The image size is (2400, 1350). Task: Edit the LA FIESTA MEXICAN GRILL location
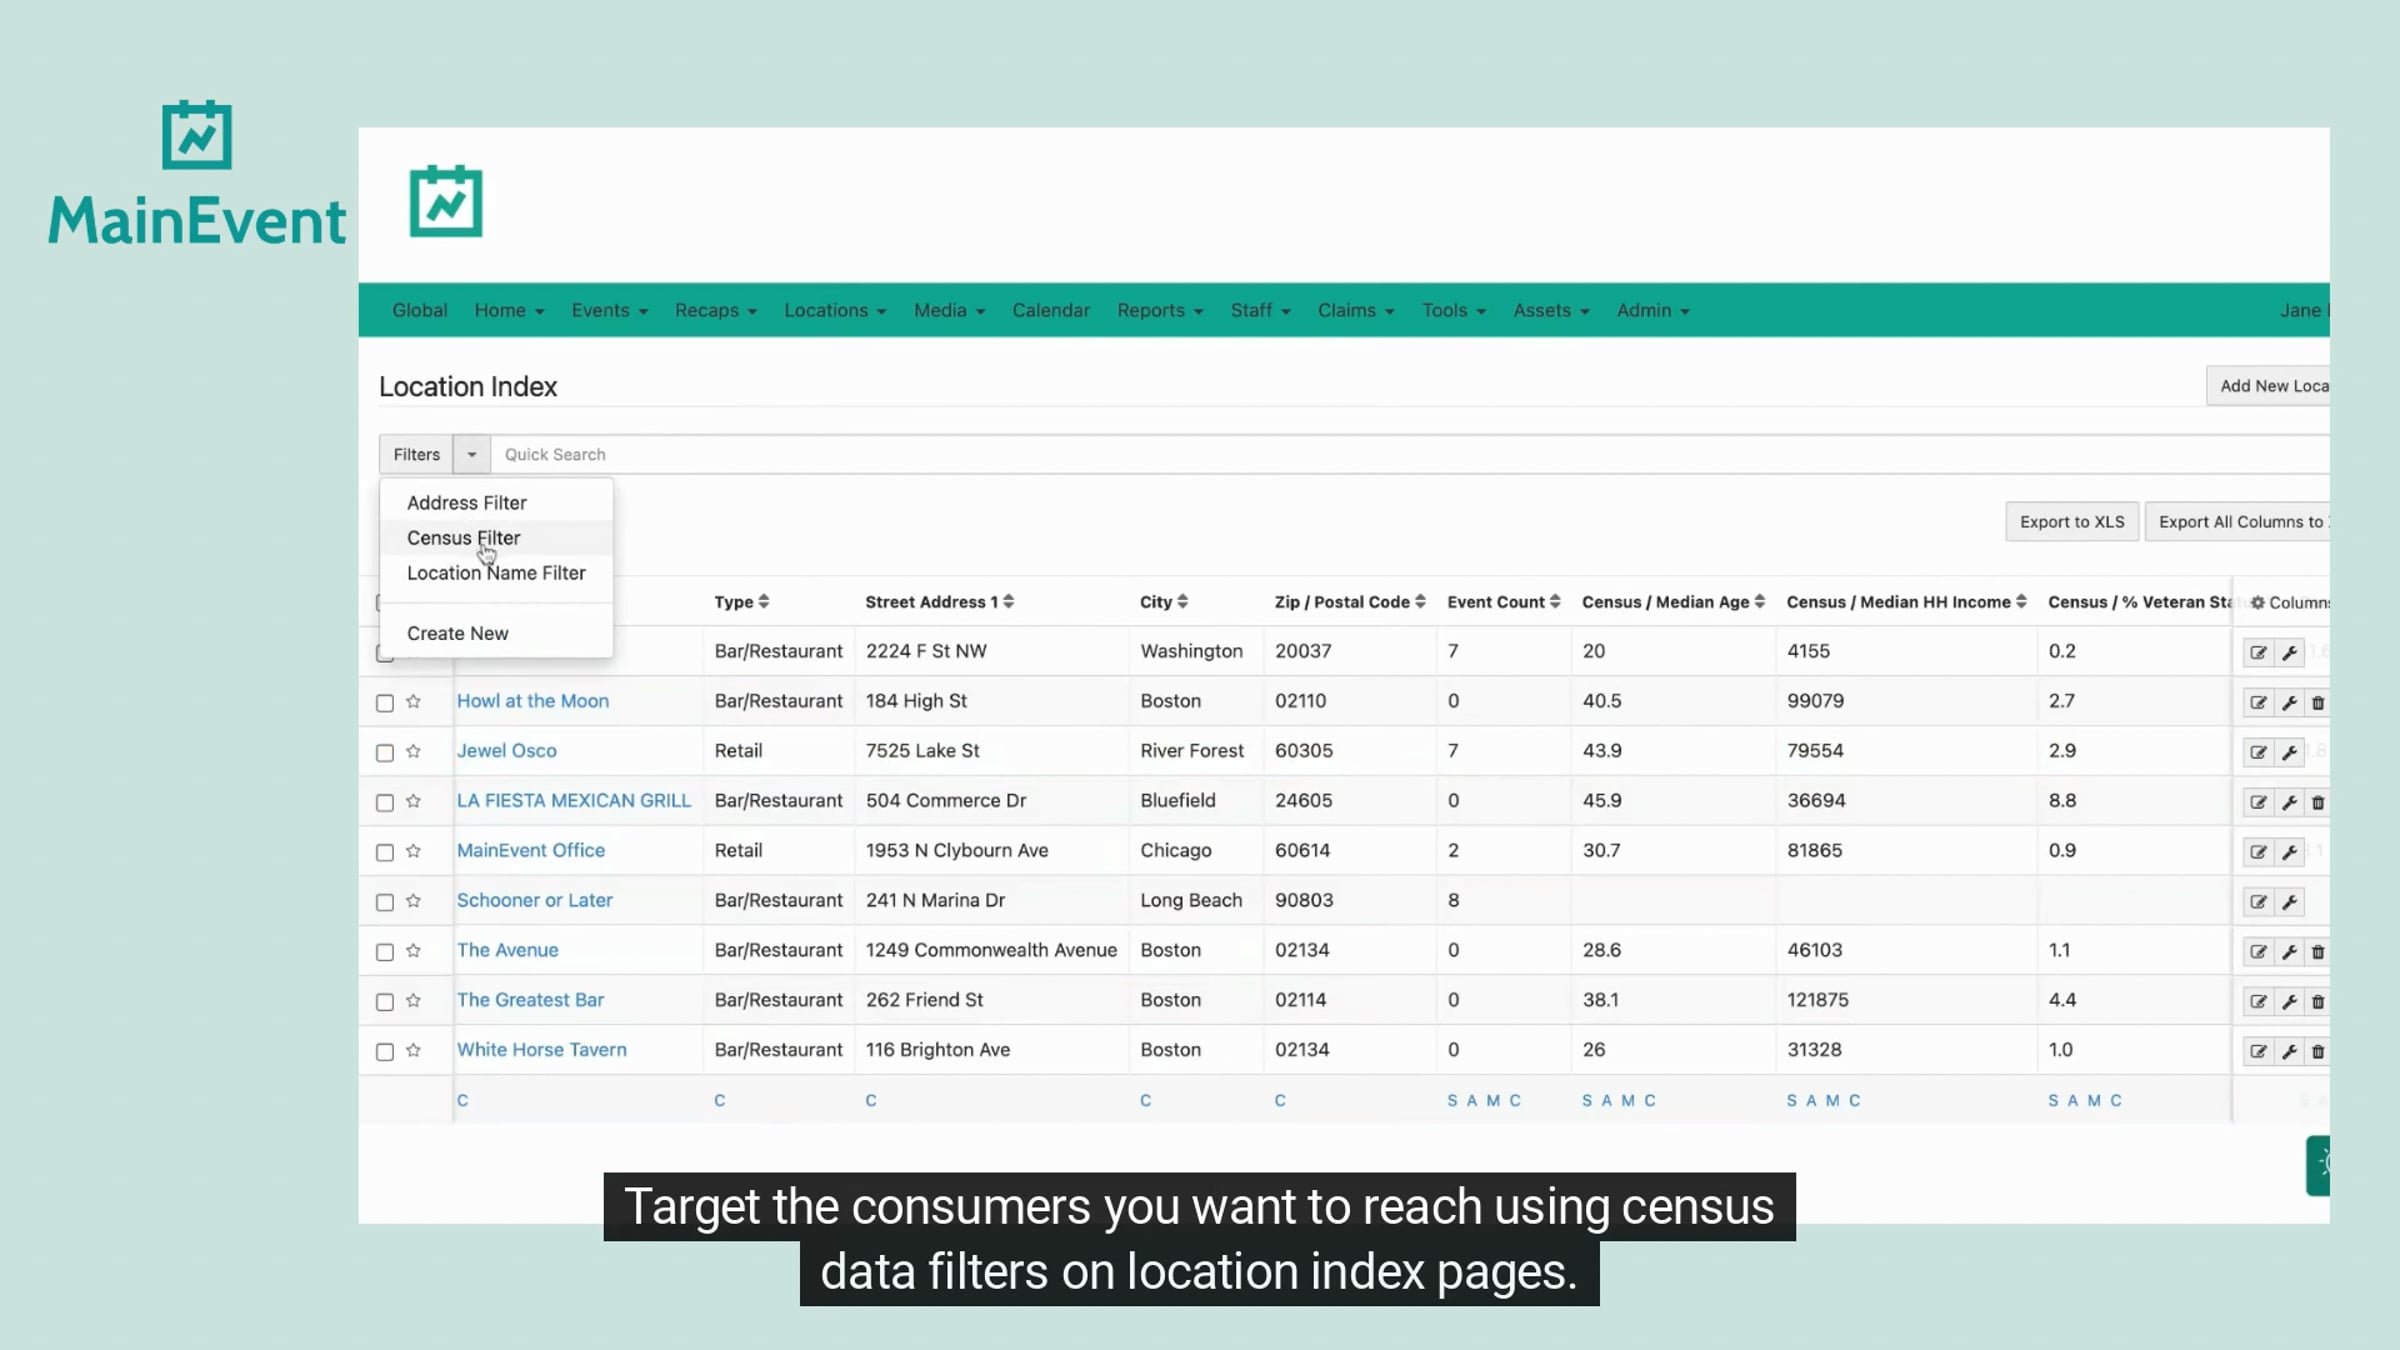pyautogui.click(x=2258, y=802)
